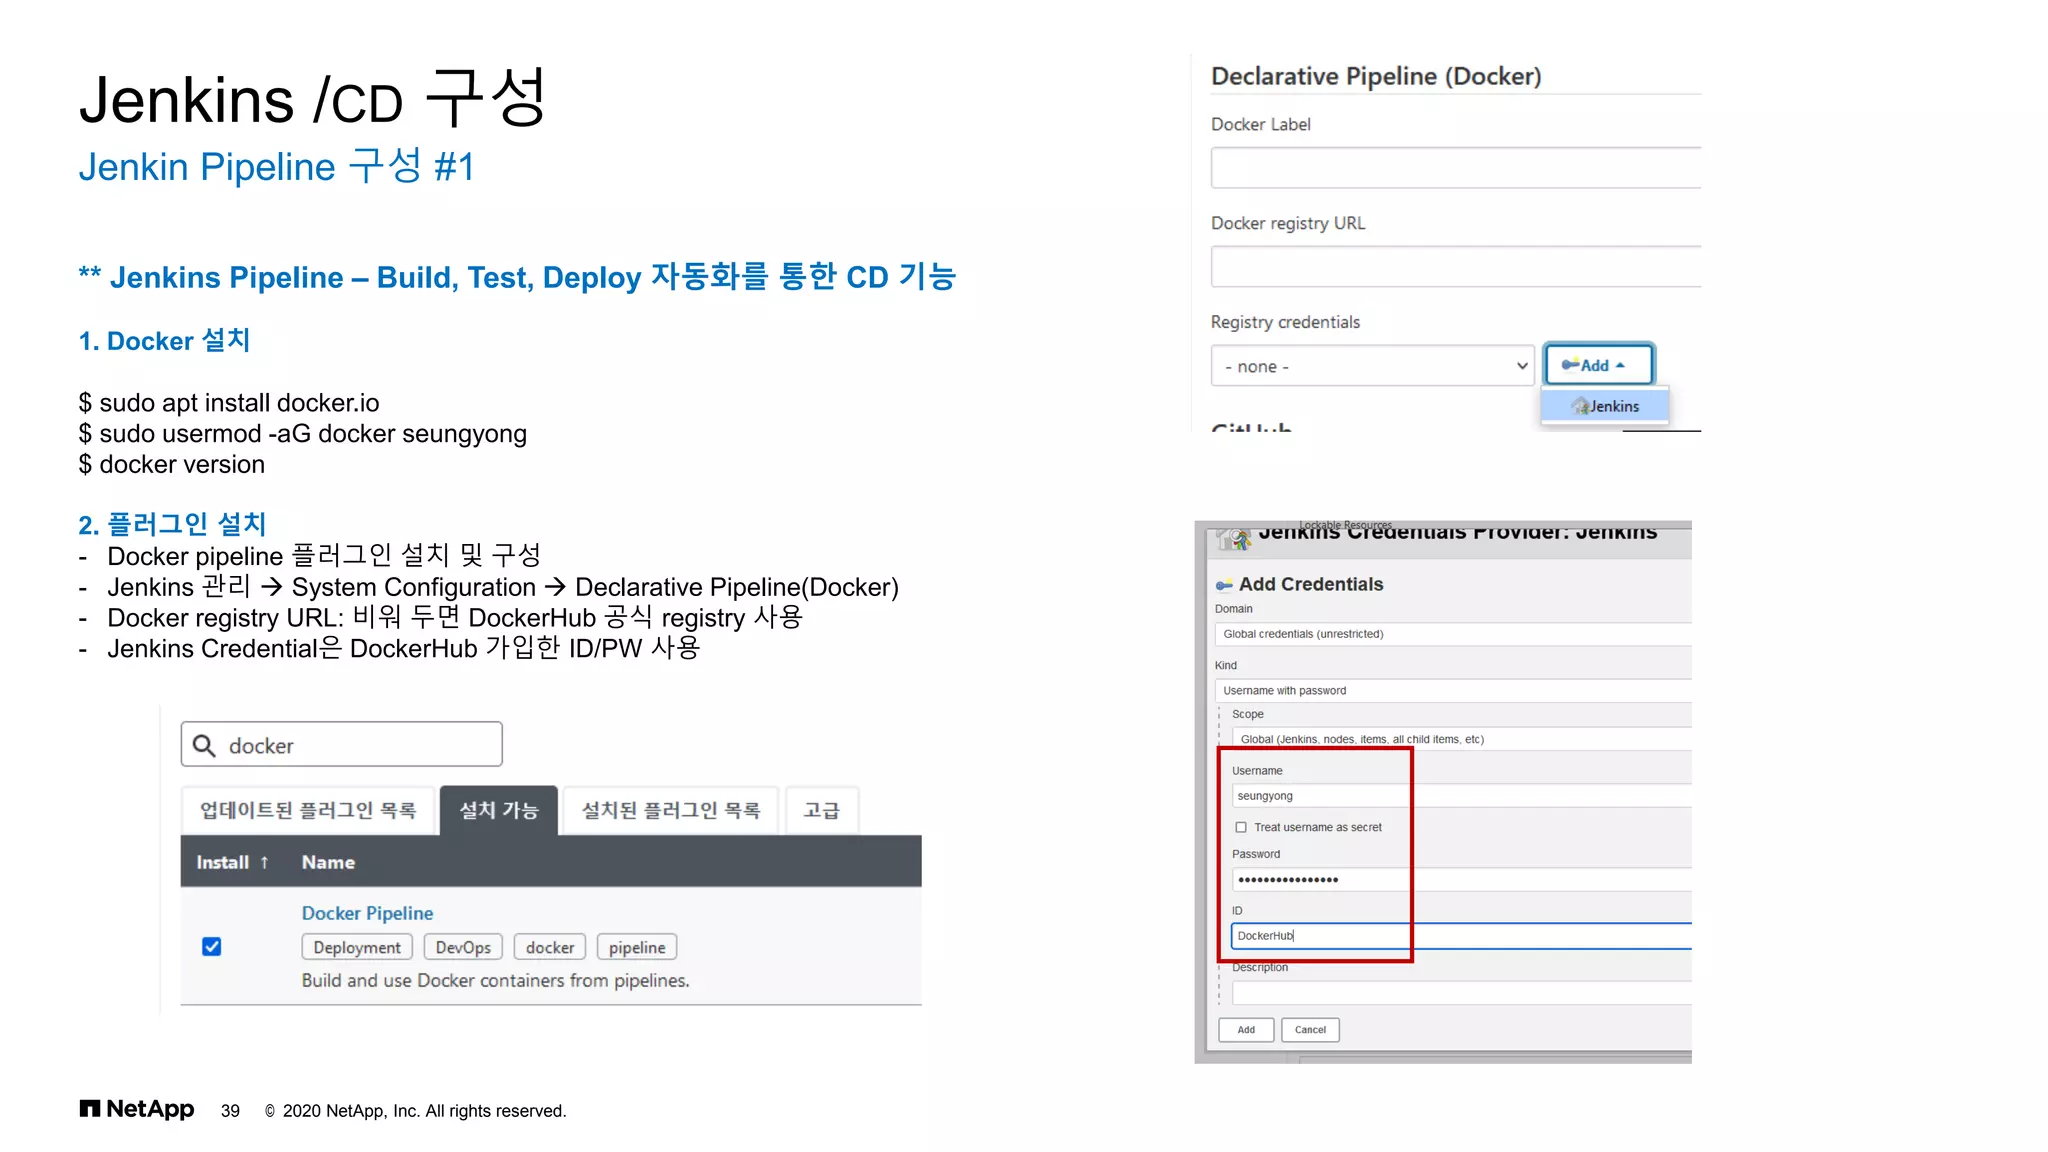Image resolution: width=2048 pixels, height=1152 pixels.
Task: Expand the Add credentials button menu
Action: tap(1598, 365)
